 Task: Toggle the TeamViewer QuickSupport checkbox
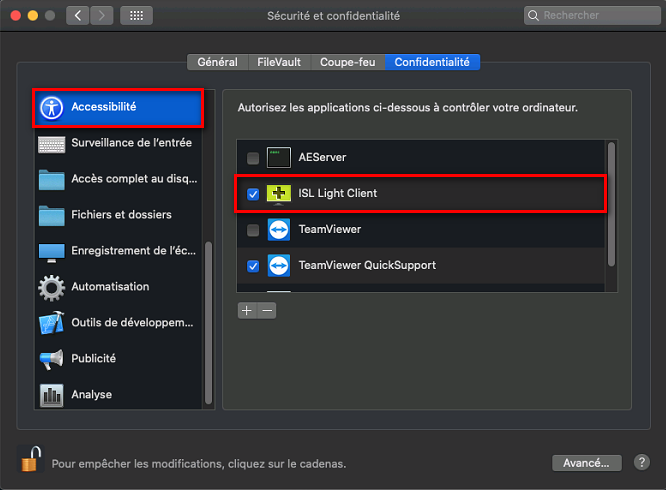[253, 266]
